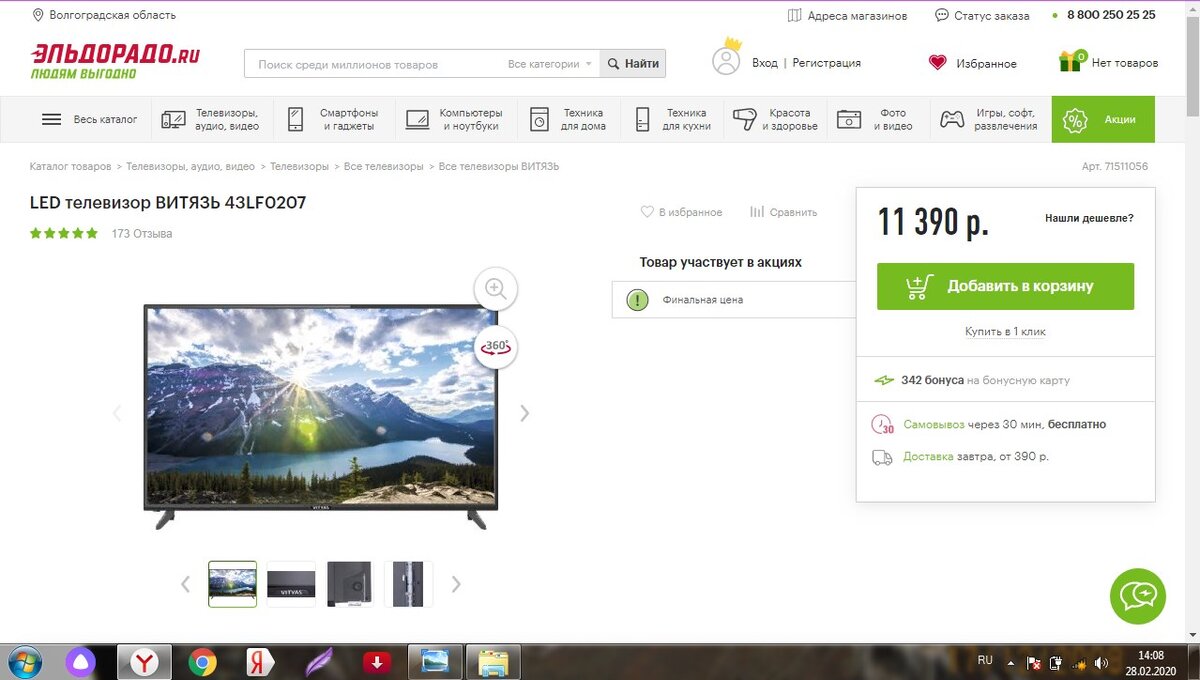Open the Весь каталог hamburger menu
This screenshot has height=680, width=1200.
[x=89, y=119]
